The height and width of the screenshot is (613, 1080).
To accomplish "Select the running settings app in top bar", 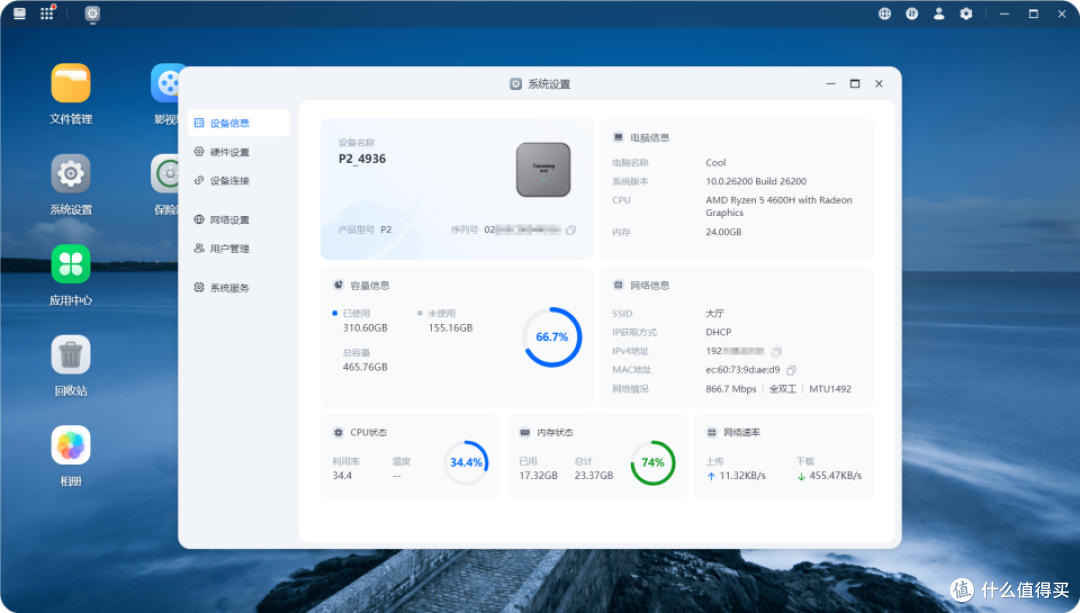I will tap(92, 14).
